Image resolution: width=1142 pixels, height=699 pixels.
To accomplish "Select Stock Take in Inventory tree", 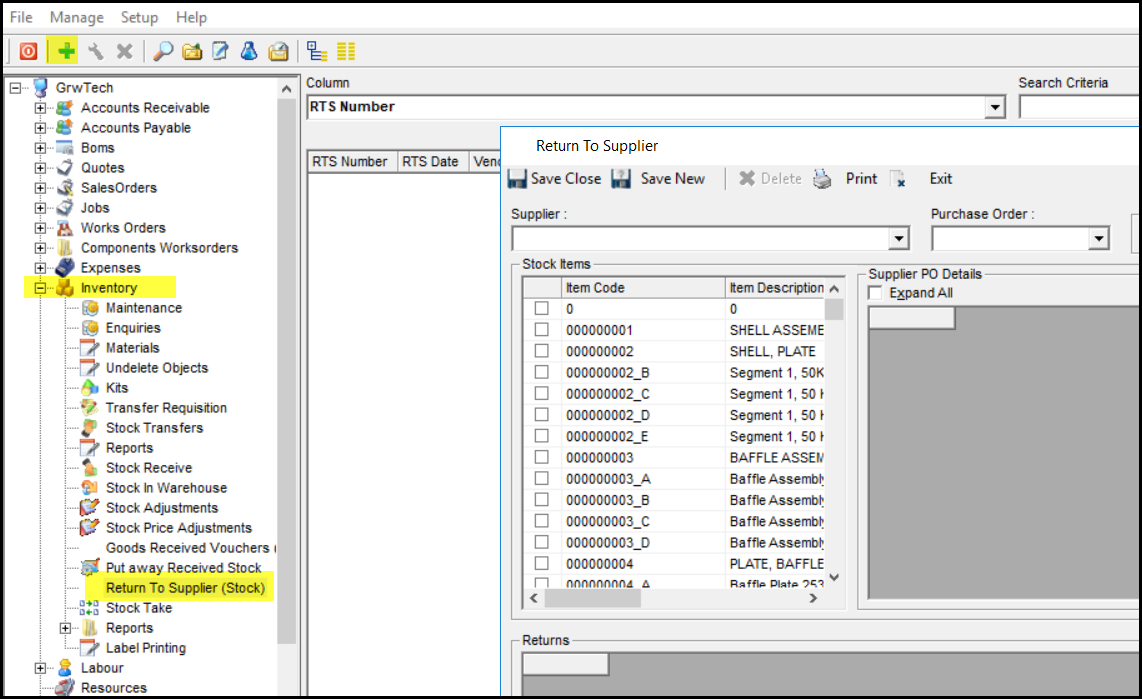I will 139,608.
